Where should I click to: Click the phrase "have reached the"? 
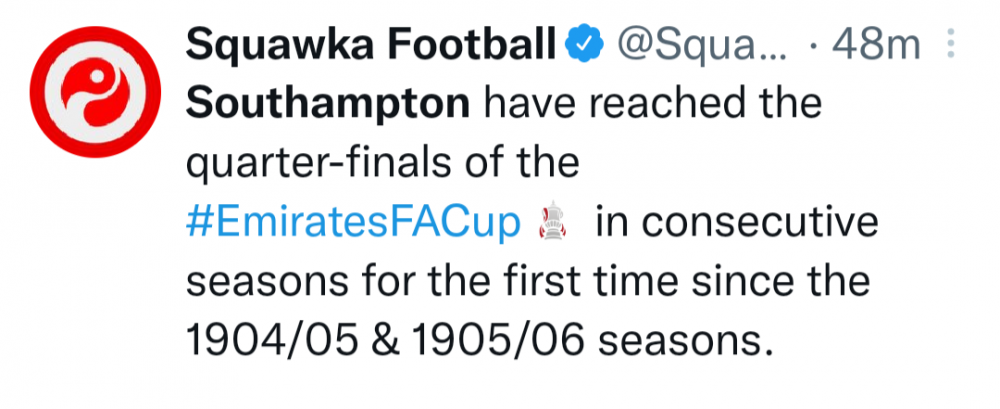[x=652, y=104]
